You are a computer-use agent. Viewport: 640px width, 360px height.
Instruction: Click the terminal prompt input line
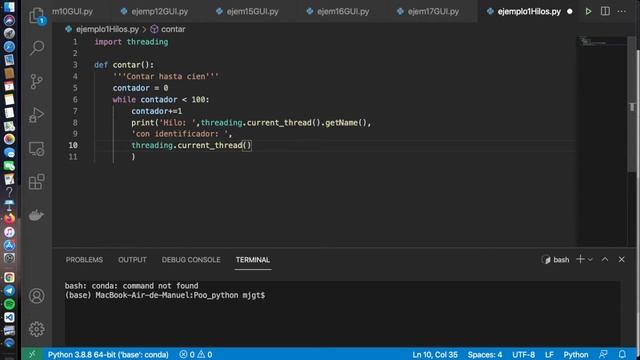click(165, 295)
